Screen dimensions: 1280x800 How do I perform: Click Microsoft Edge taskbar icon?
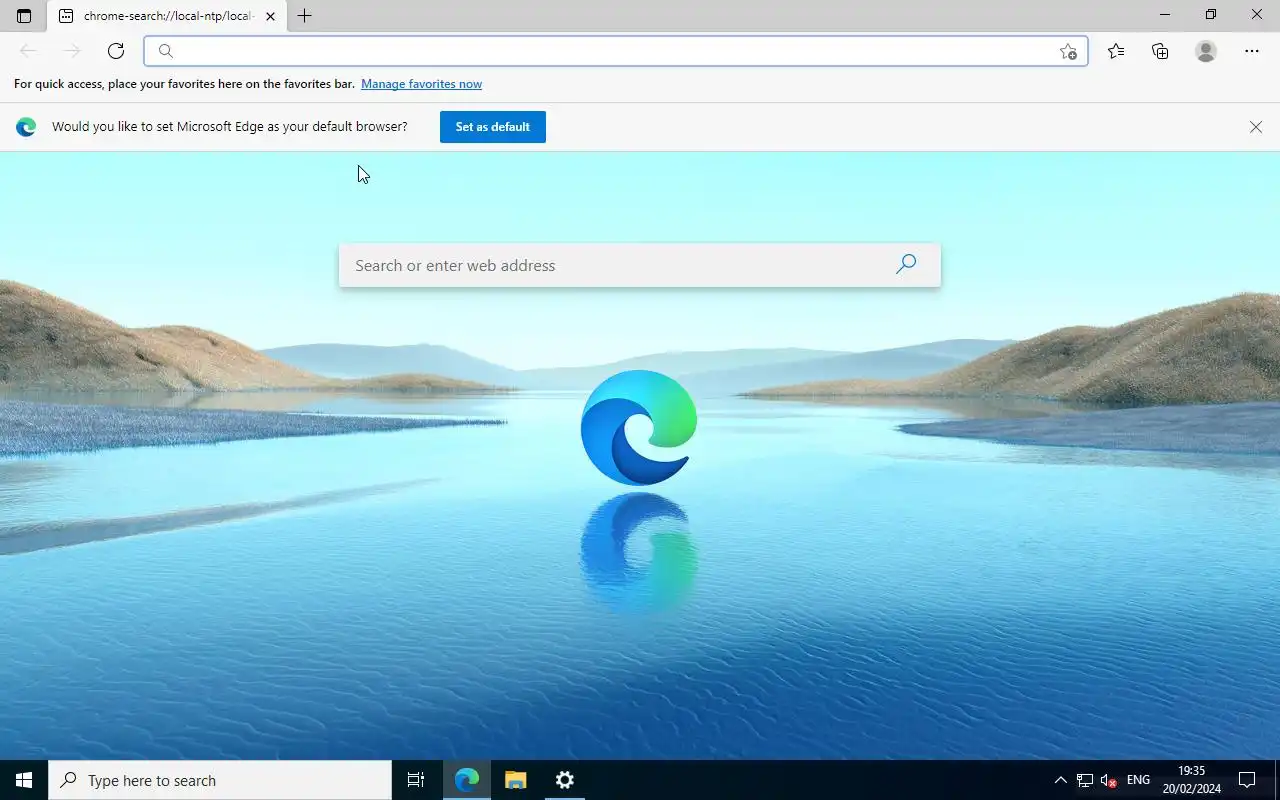(x=467, y=780)
